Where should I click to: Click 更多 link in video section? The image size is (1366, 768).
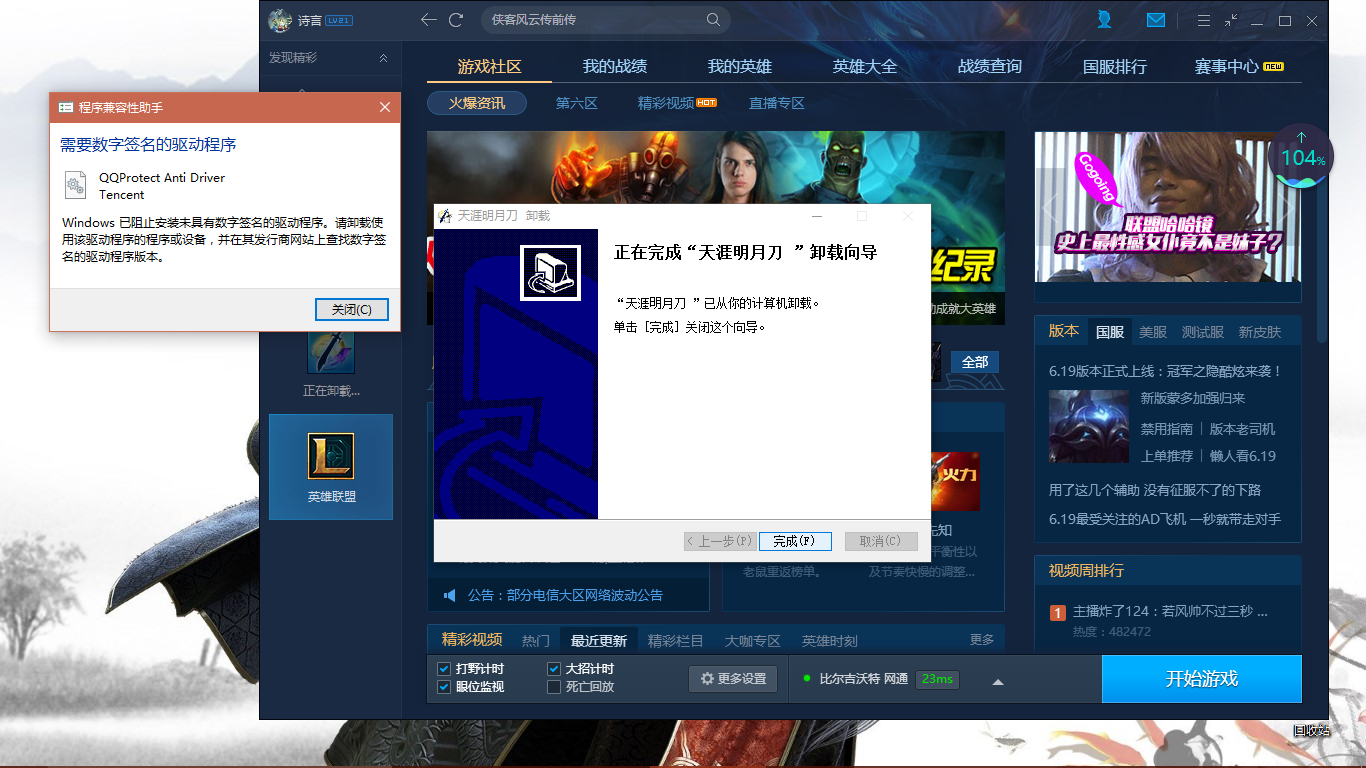pyautogui.click(x=982, y=640)
